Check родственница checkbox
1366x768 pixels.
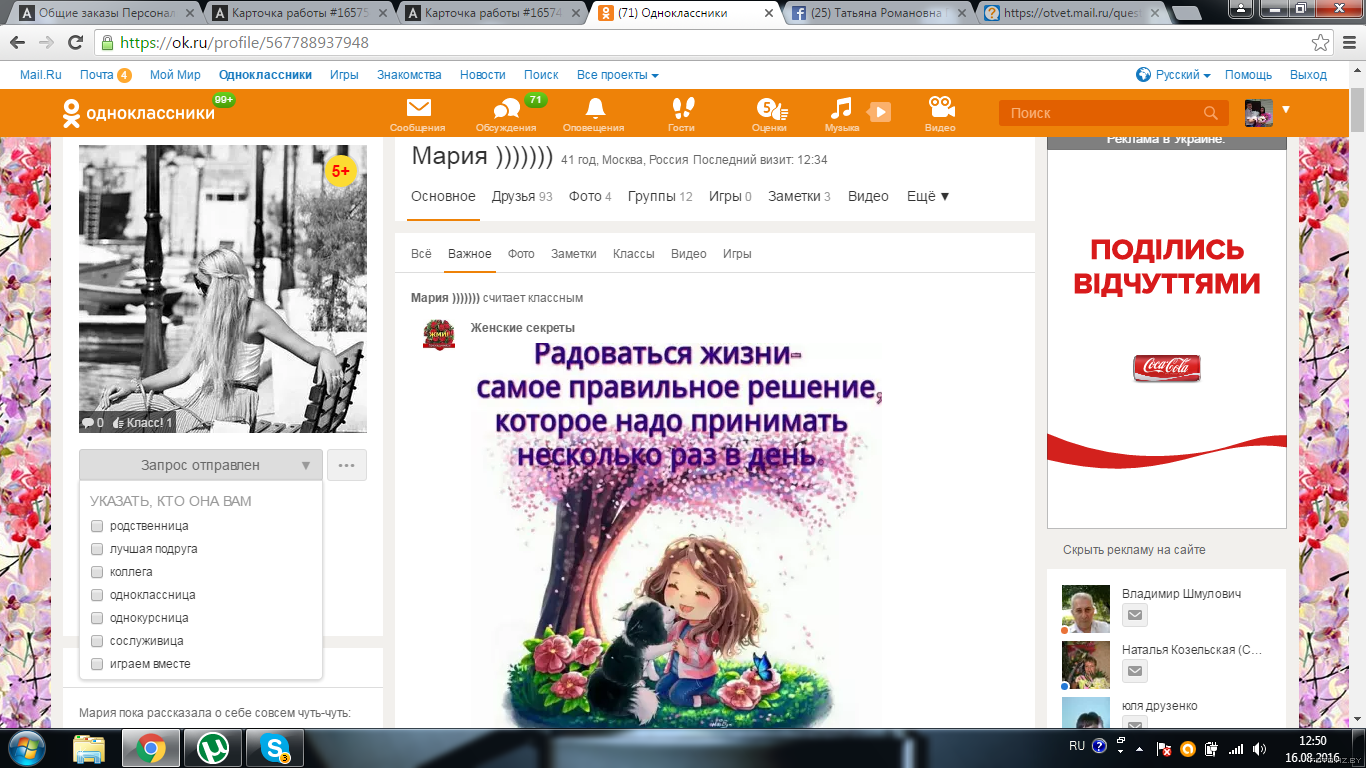click(x=97, y=526)
